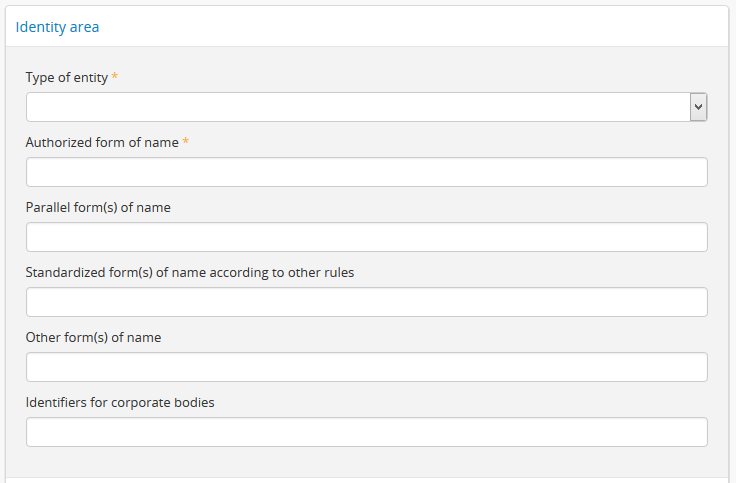Focus the Parallel form(s) of name field

pos(366,237)
